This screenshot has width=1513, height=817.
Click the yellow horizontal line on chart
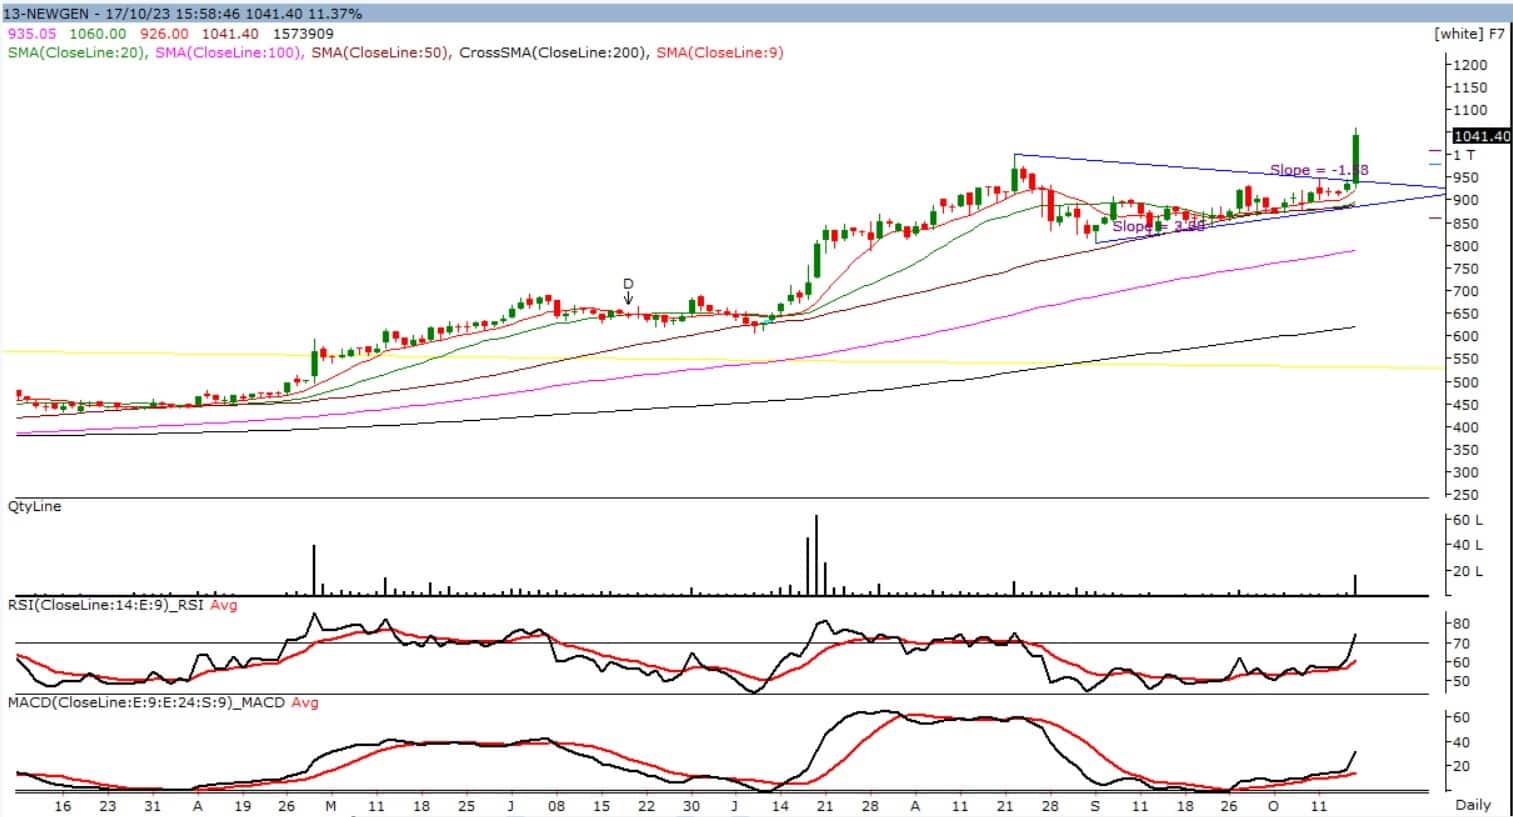coord(150,353)
